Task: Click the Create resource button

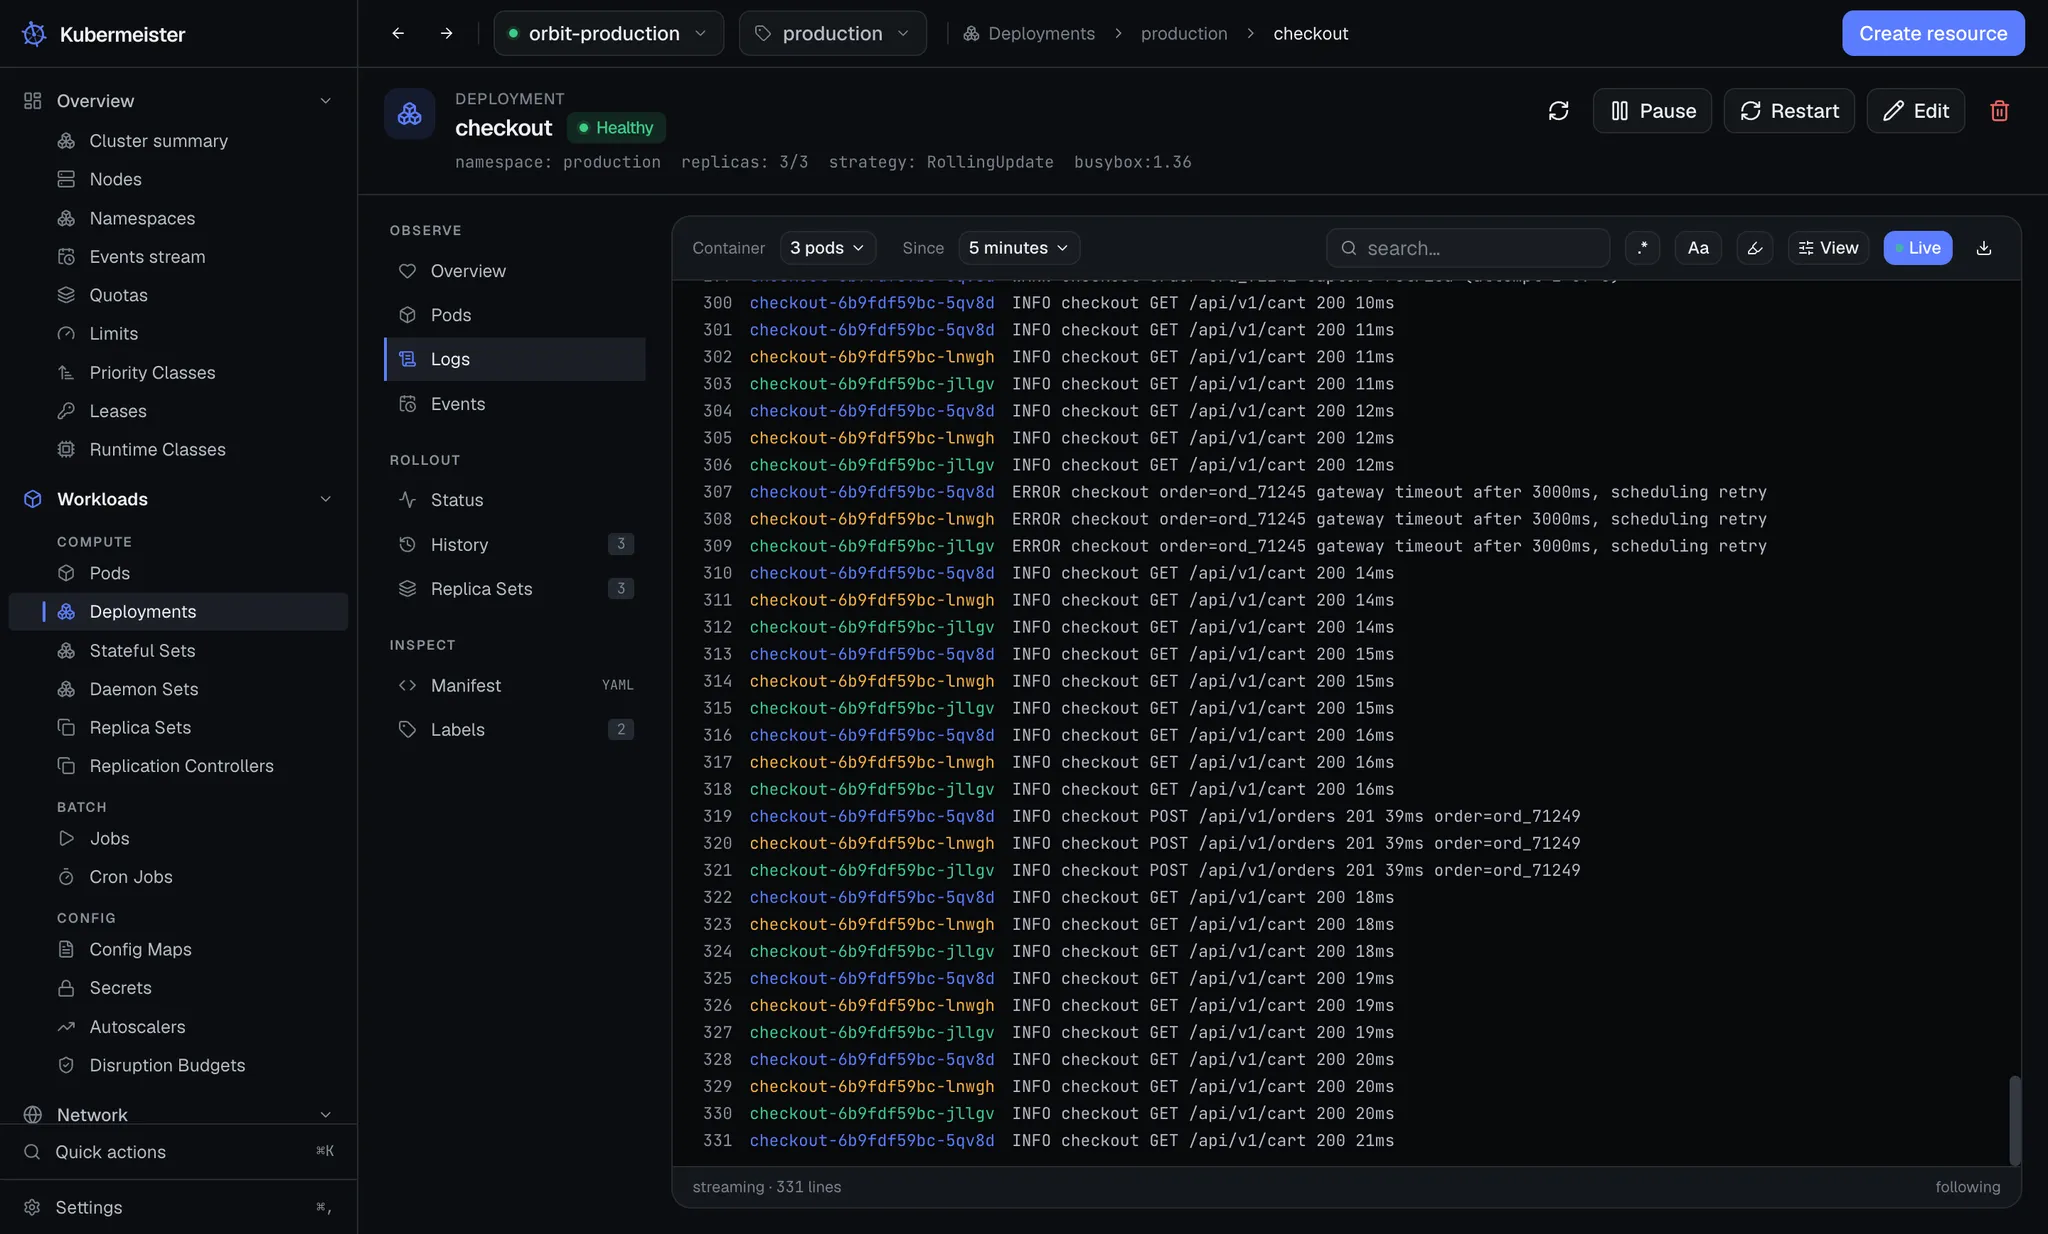Action: 1933,33
